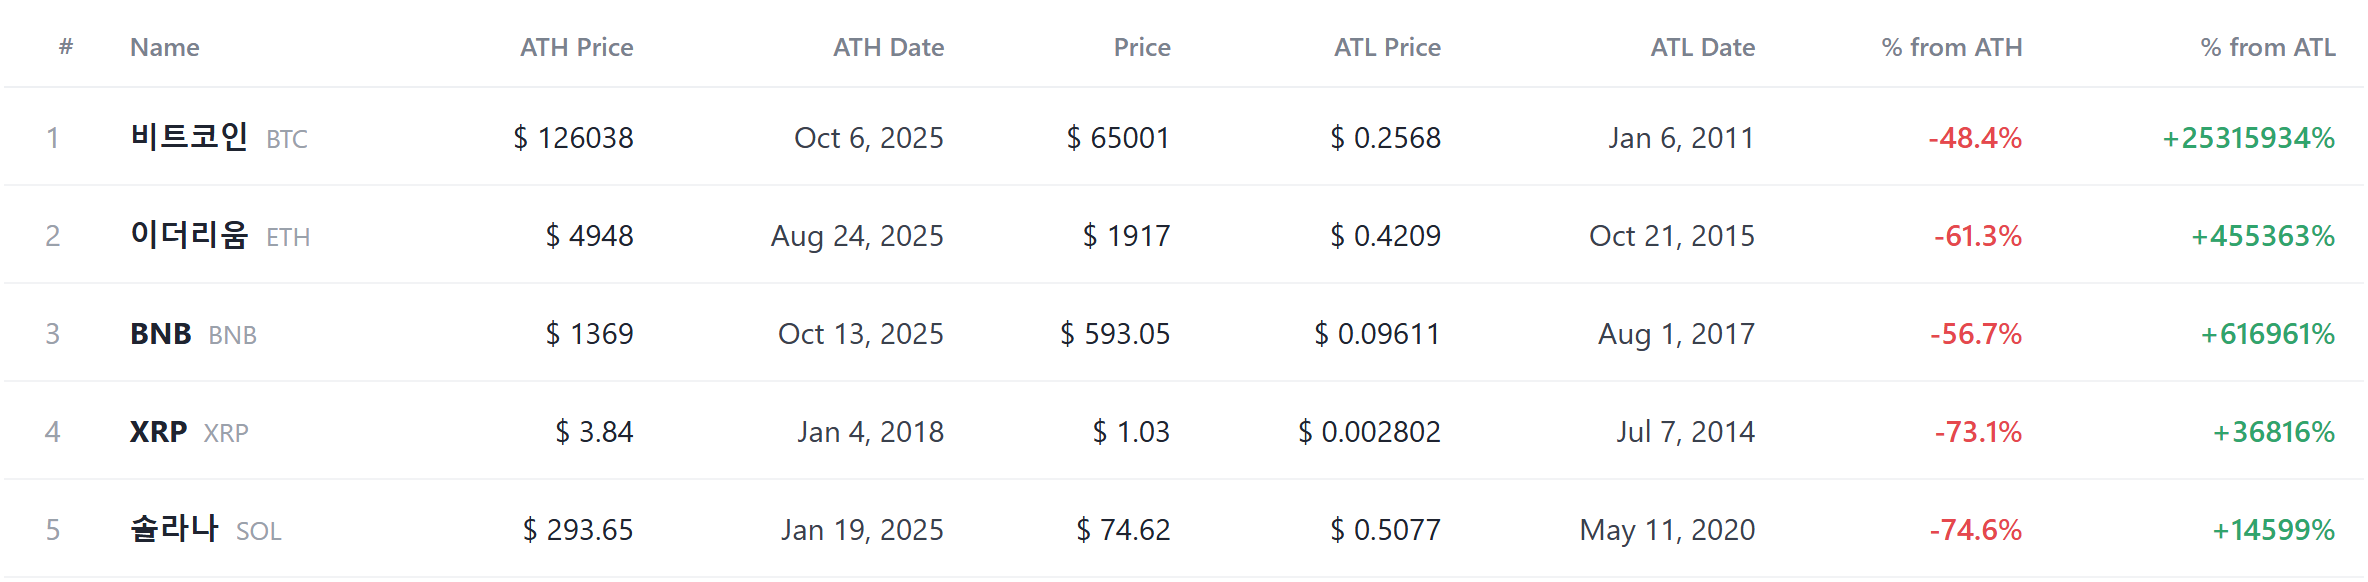Screen dimensions: 2368x582
Task: Select Bitcoin's ATH price $ 126038
Action: point(573,137)
